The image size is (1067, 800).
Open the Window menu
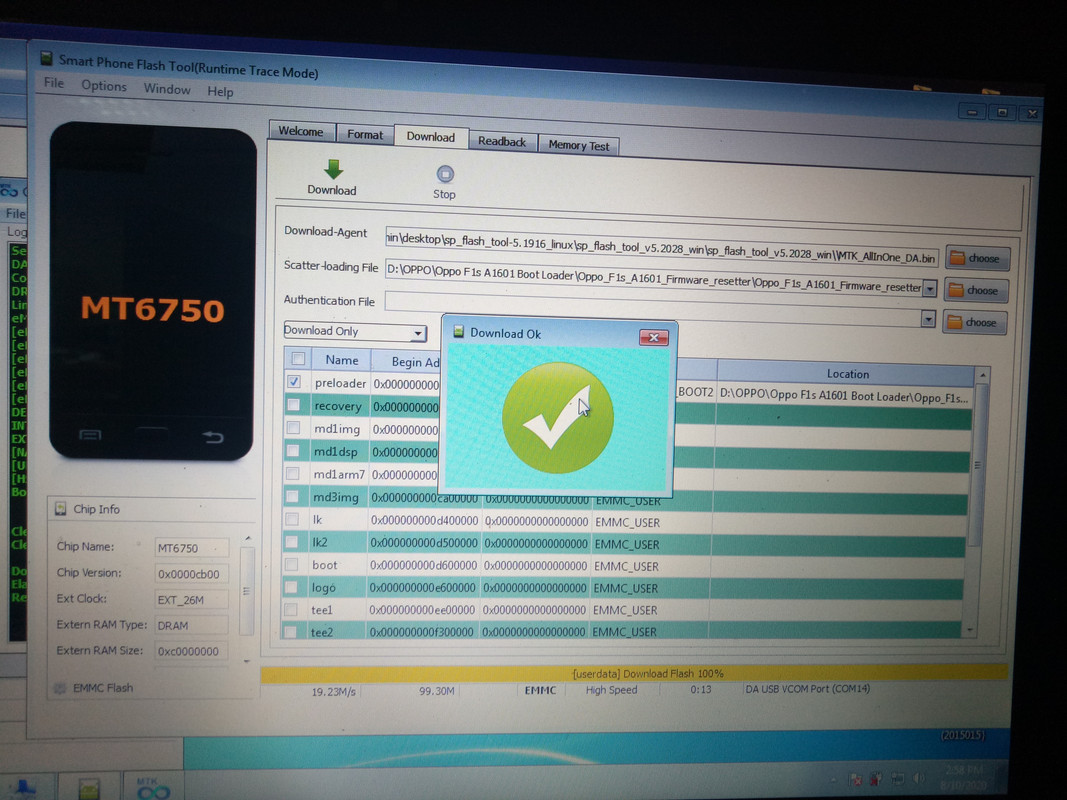coord(167,89)
